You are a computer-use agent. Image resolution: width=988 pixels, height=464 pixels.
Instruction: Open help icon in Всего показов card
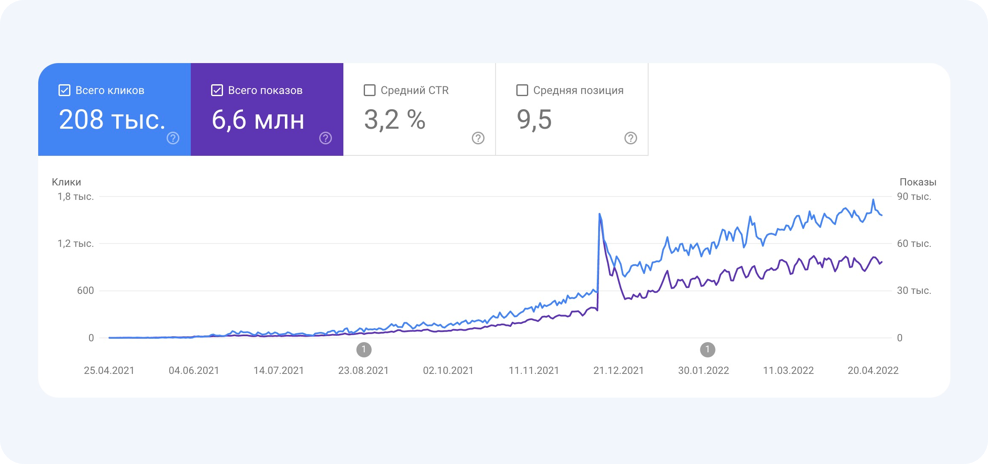325,138
